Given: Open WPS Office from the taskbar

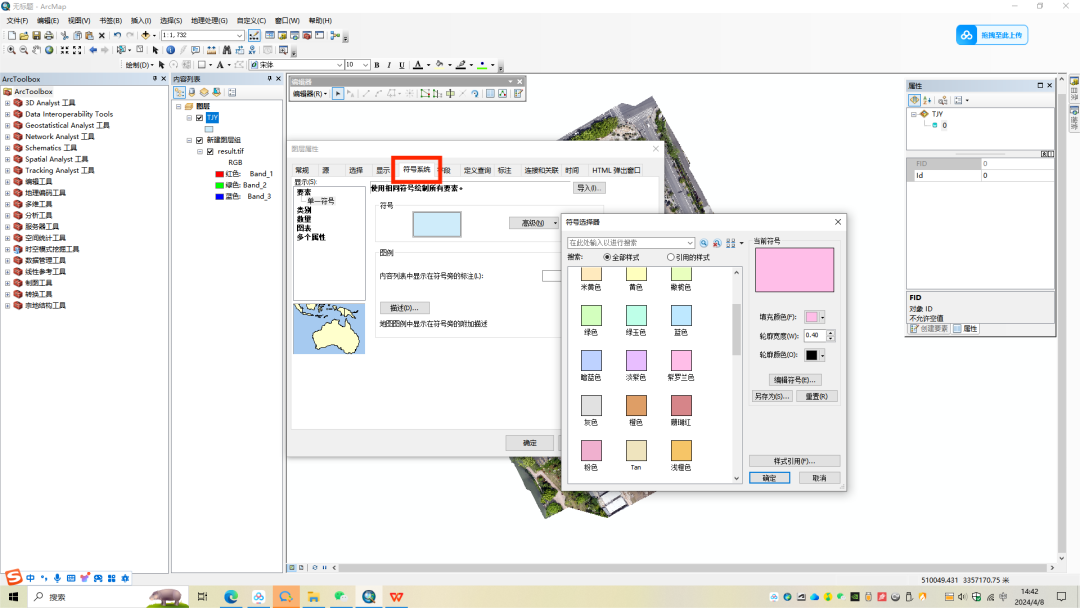Looking at the screenshot, I should 396,597.
